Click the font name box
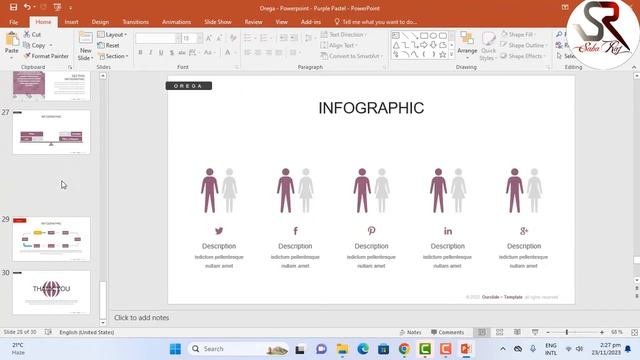This screenshot has width=640, height=360. pyautogui.click(x=156, y=38)
